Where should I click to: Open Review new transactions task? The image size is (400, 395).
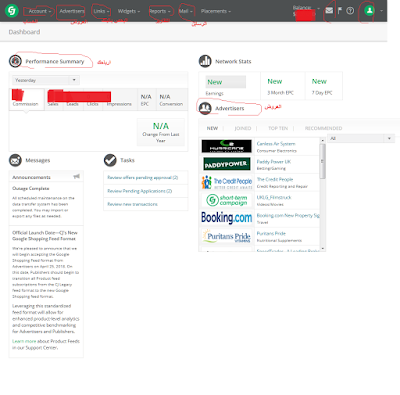coord(132,204)
